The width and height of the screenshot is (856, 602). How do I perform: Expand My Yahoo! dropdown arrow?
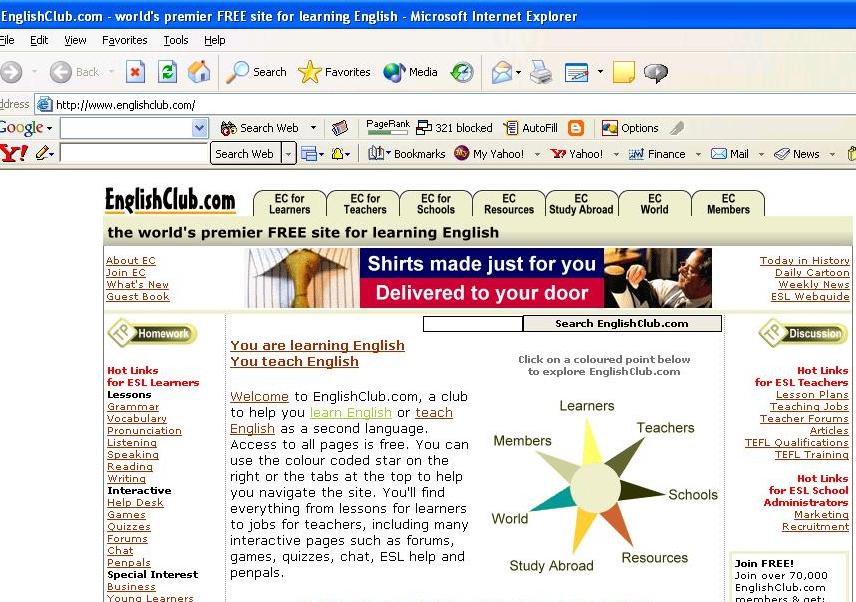(x=537, y=154)
